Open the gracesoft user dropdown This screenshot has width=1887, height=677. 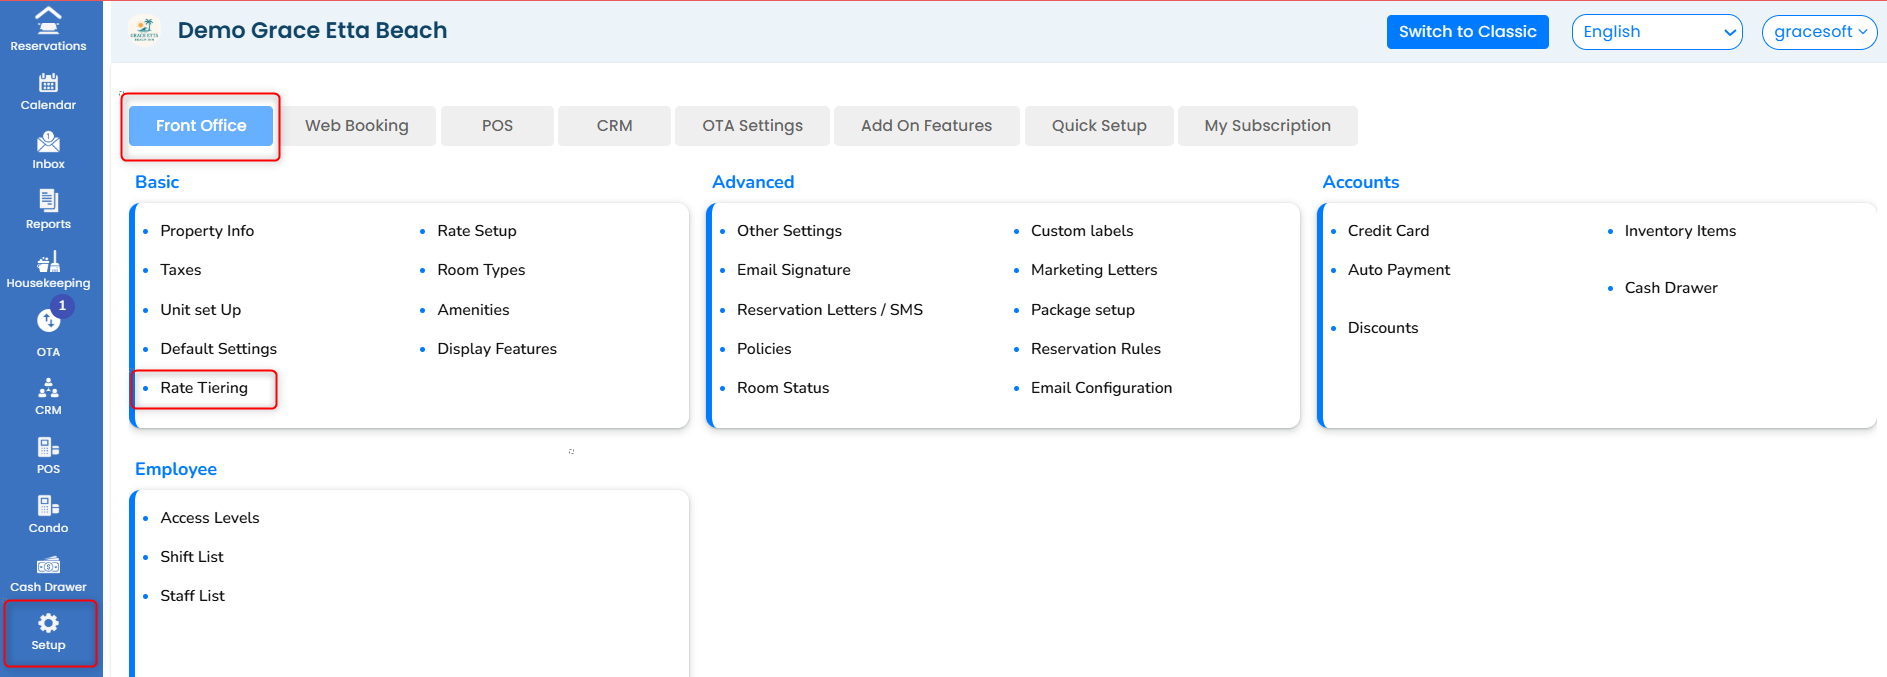1819,32
